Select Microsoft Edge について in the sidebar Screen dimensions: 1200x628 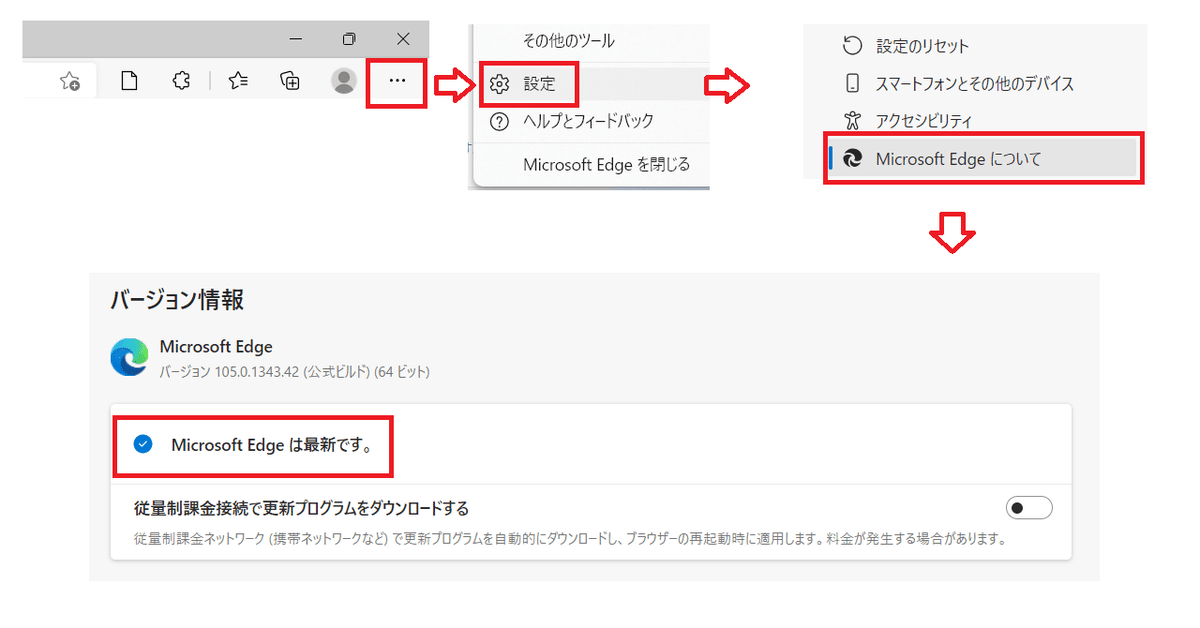click(x=984, y=159)
